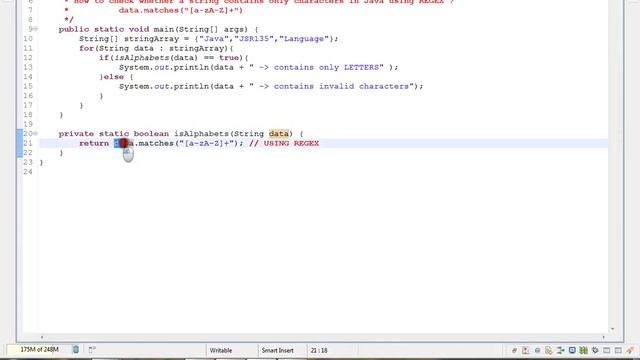Click the "Language" string literal

(304, 39)
